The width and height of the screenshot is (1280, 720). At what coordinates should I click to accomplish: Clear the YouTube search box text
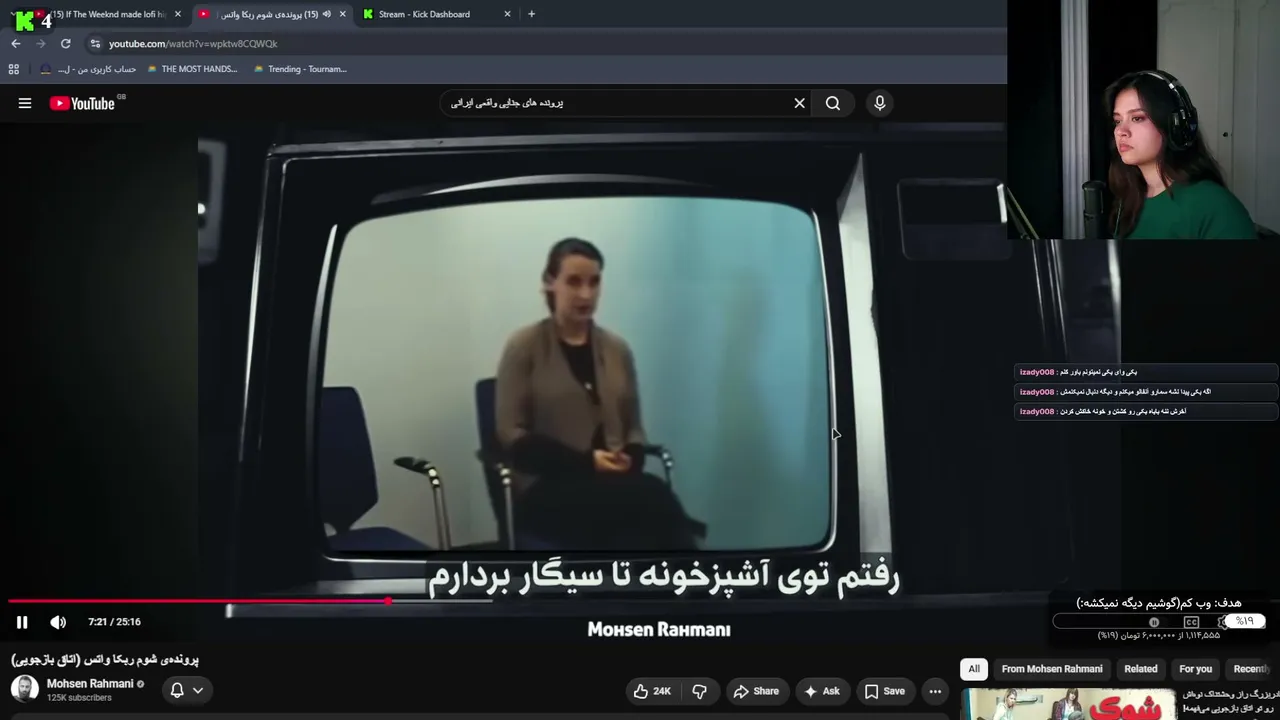tap(799, 103)
